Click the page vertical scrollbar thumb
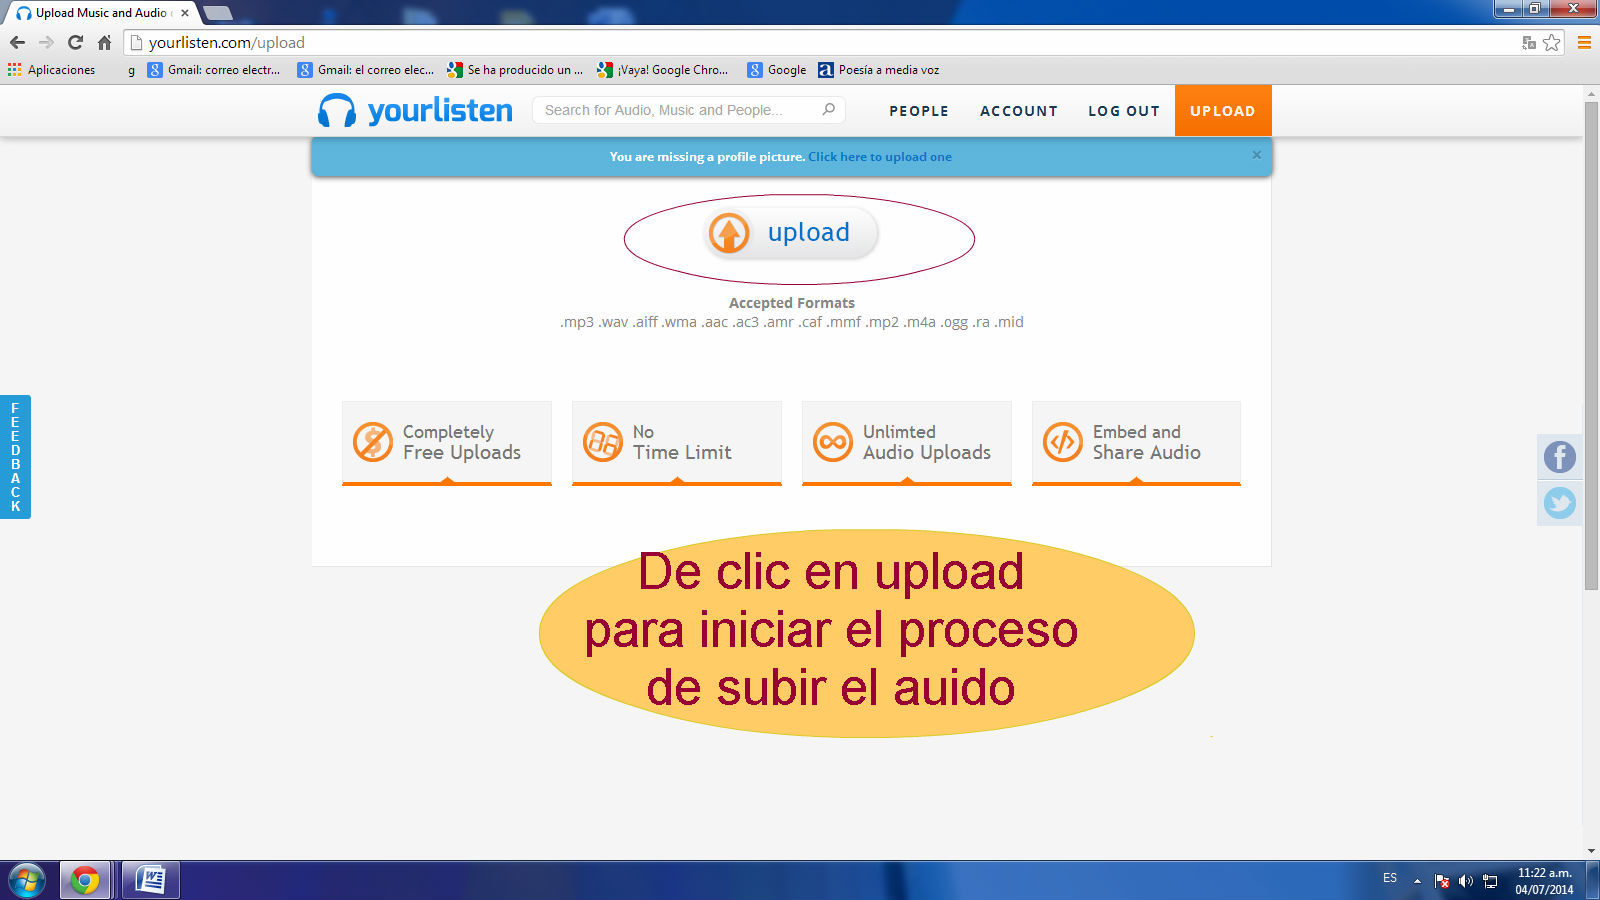 pyautogui.click(x=1591, y=345)
